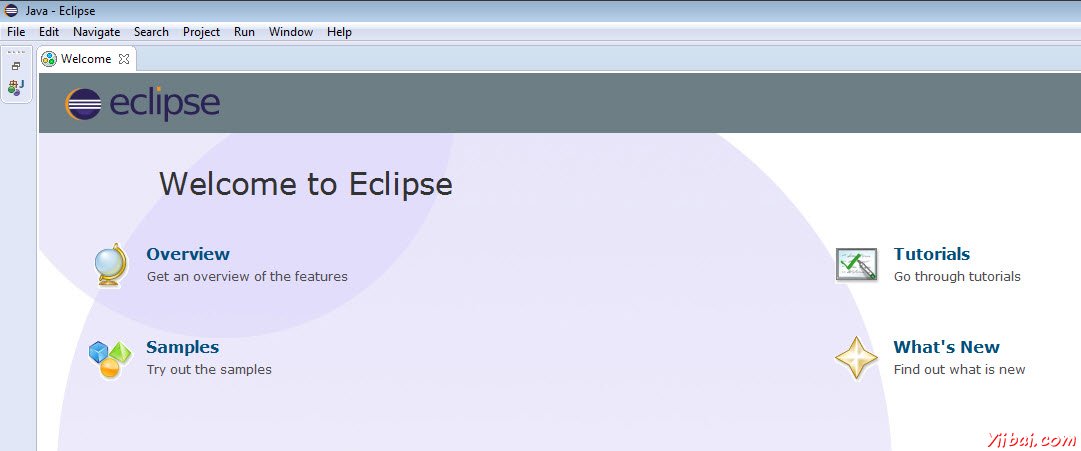Select the Welcome tab
Viewport: 1081px width, 451px height.
86,59
